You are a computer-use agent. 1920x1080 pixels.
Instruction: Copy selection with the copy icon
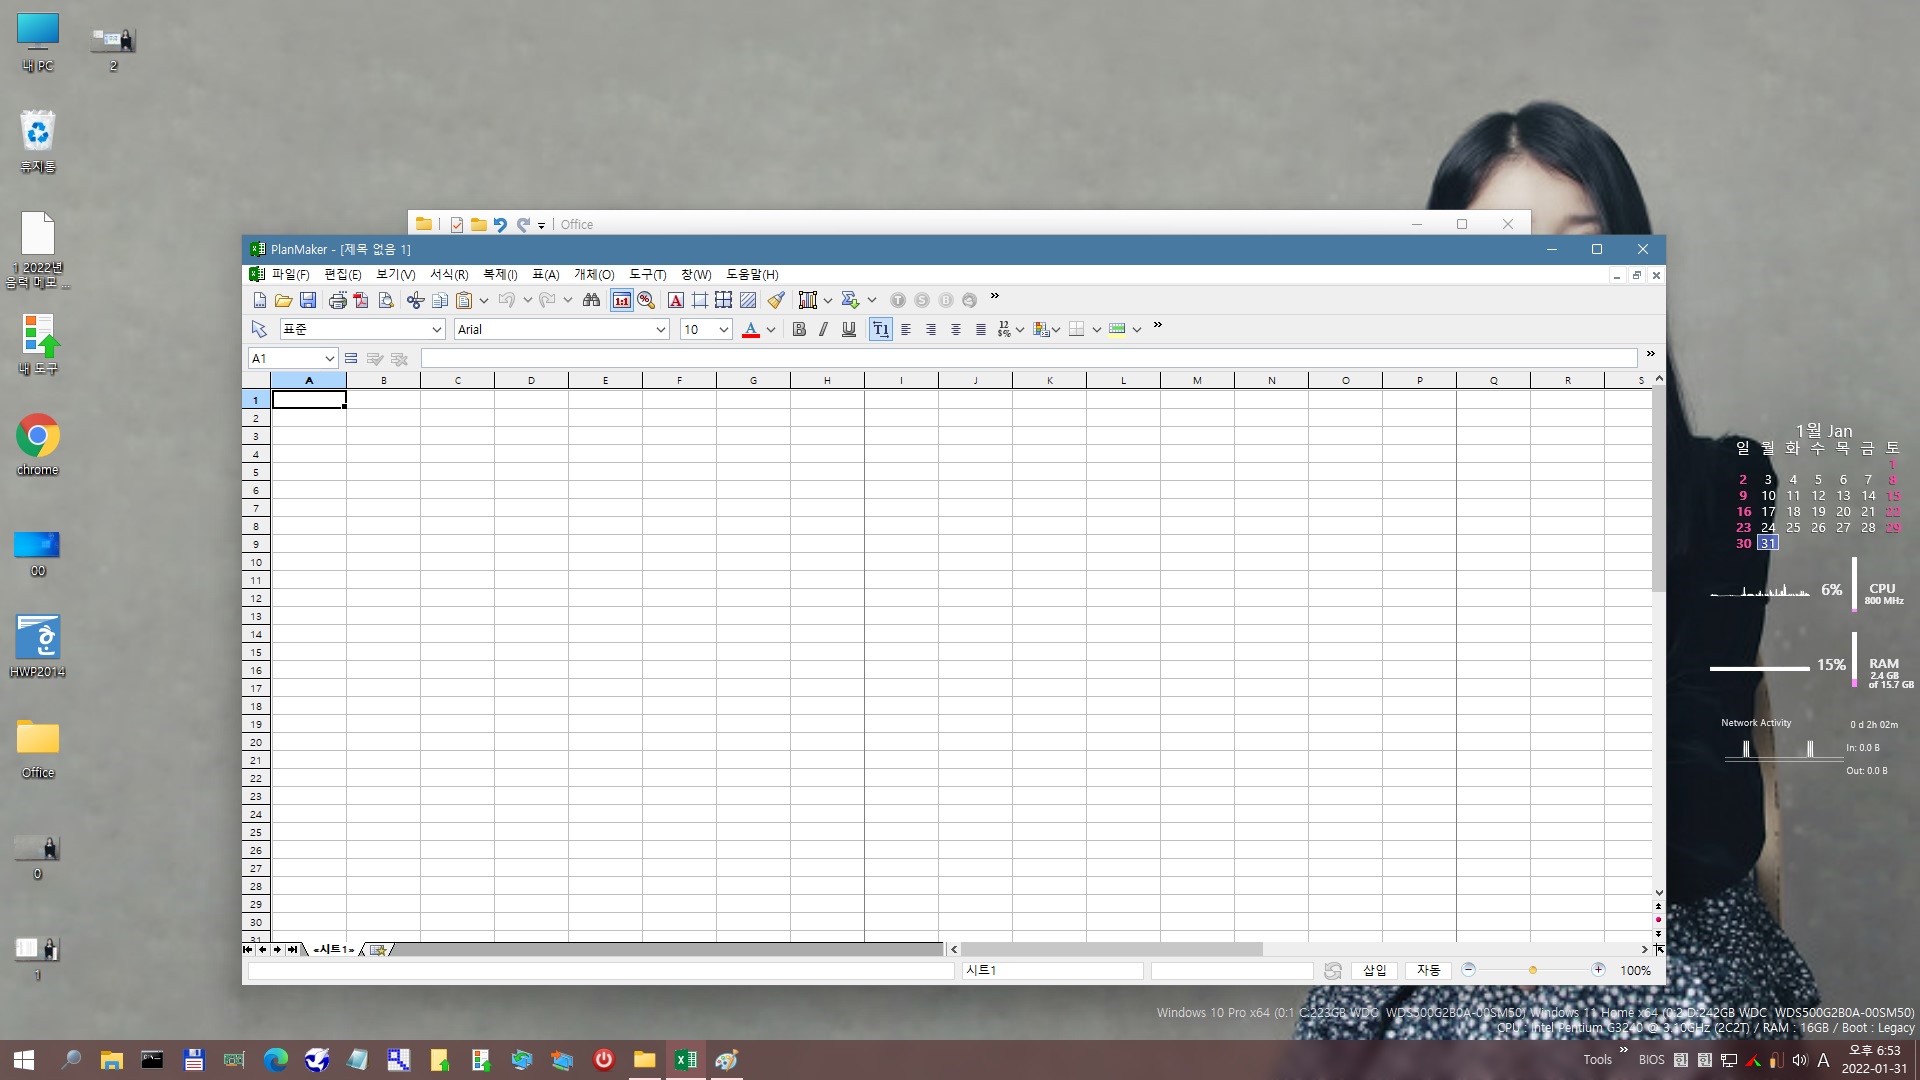pos(439,300)
